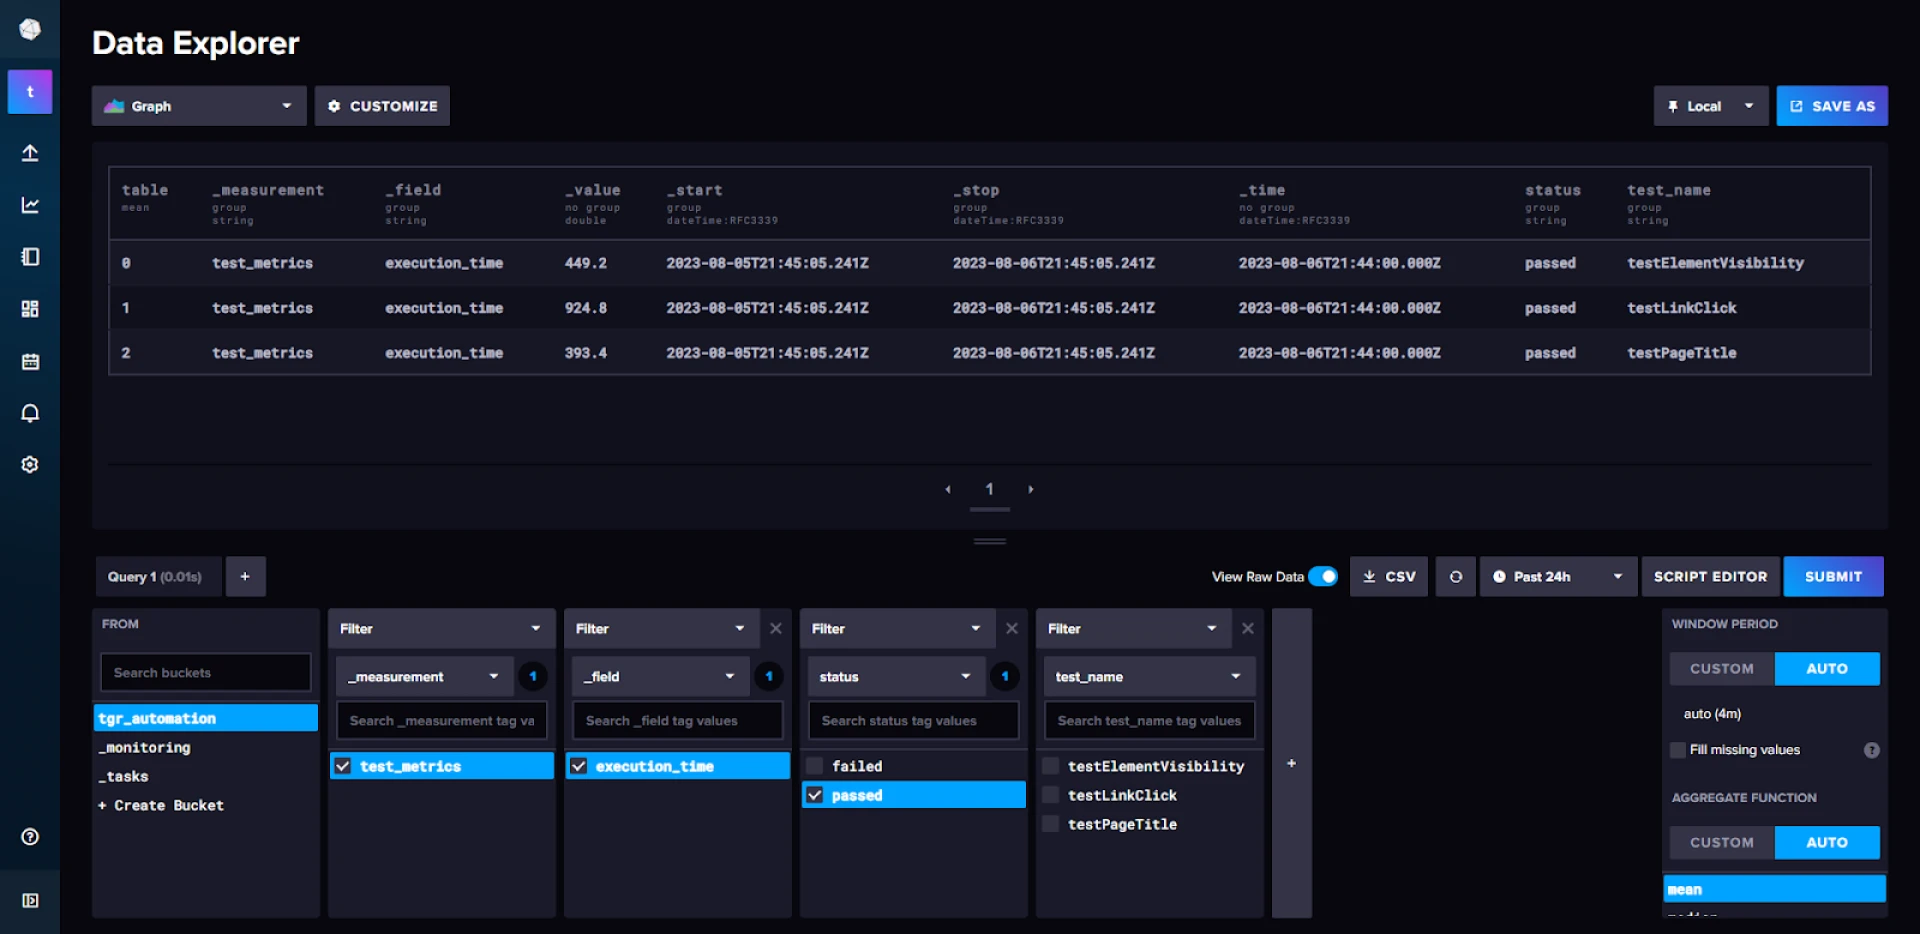Click the _measurement selected count badge
The width and height of the screenshot is (1920, 934).
(533, 677)
